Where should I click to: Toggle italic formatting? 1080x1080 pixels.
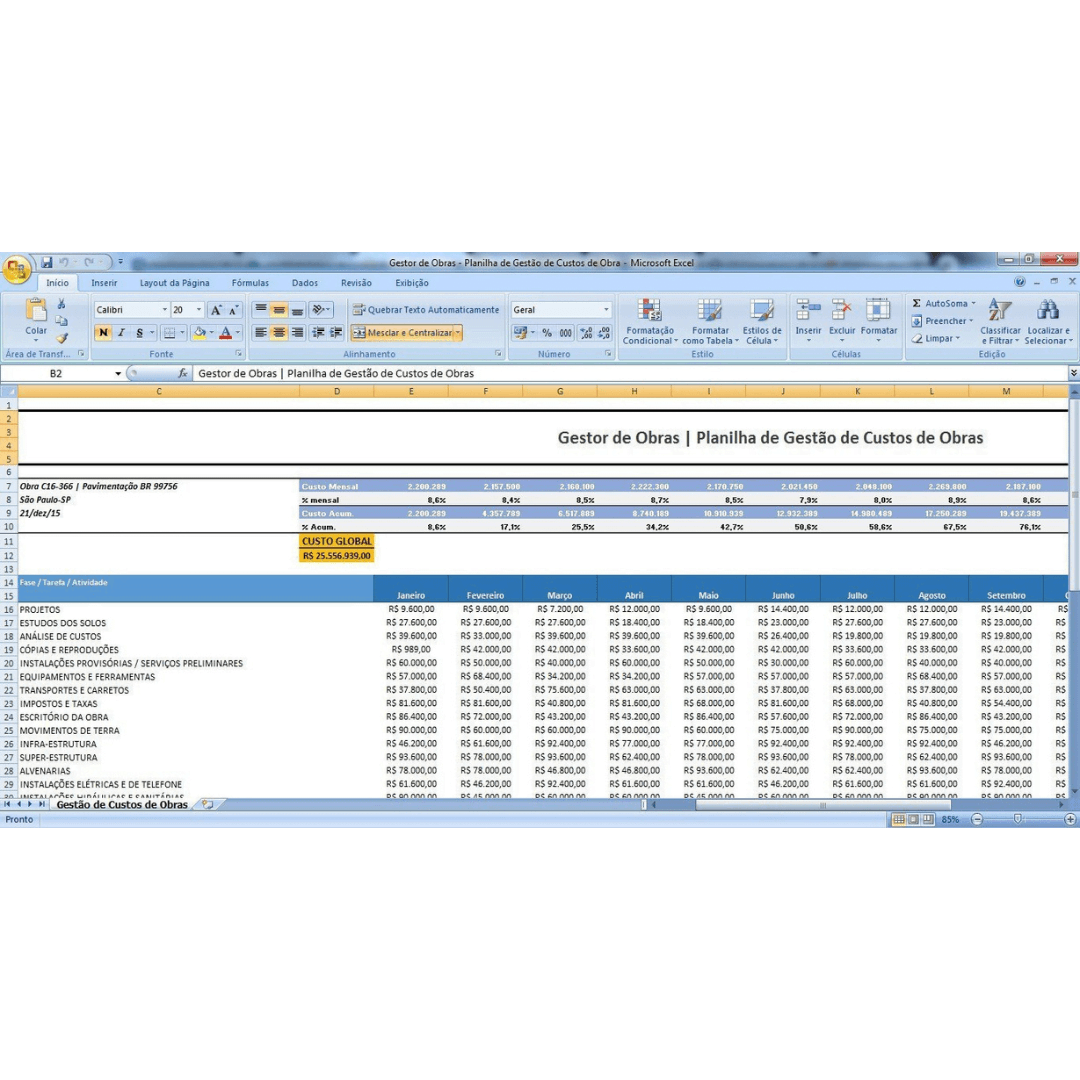tap(121, 333)
